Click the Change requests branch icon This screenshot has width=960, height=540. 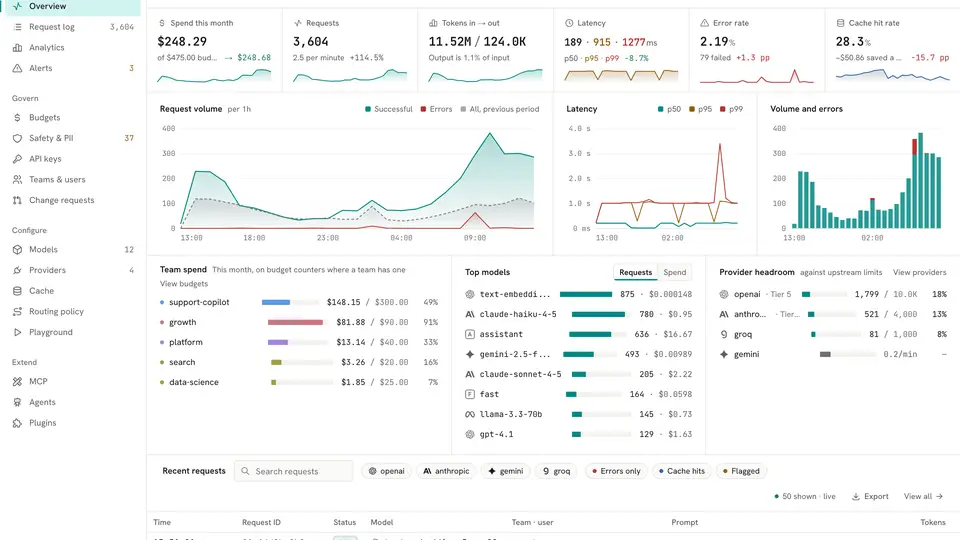[17, 200]
